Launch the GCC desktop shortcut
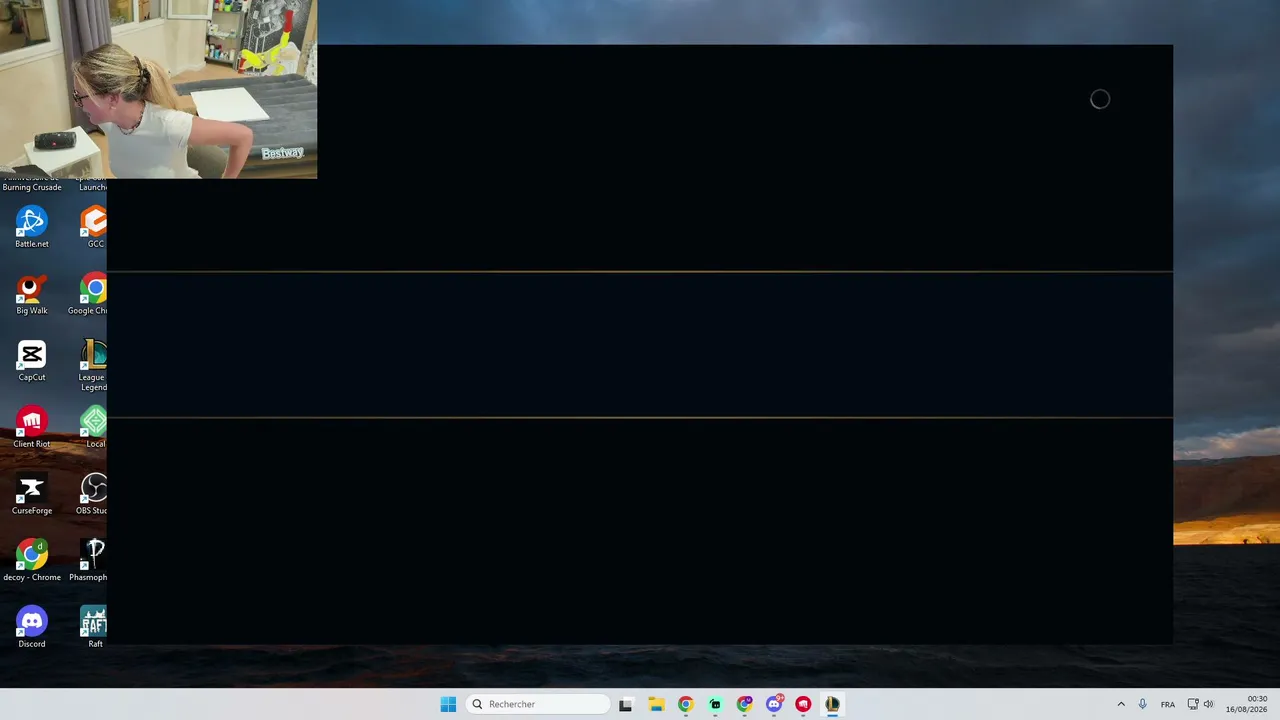This screenshot has width=1280, height=720. tap(94, 227)
